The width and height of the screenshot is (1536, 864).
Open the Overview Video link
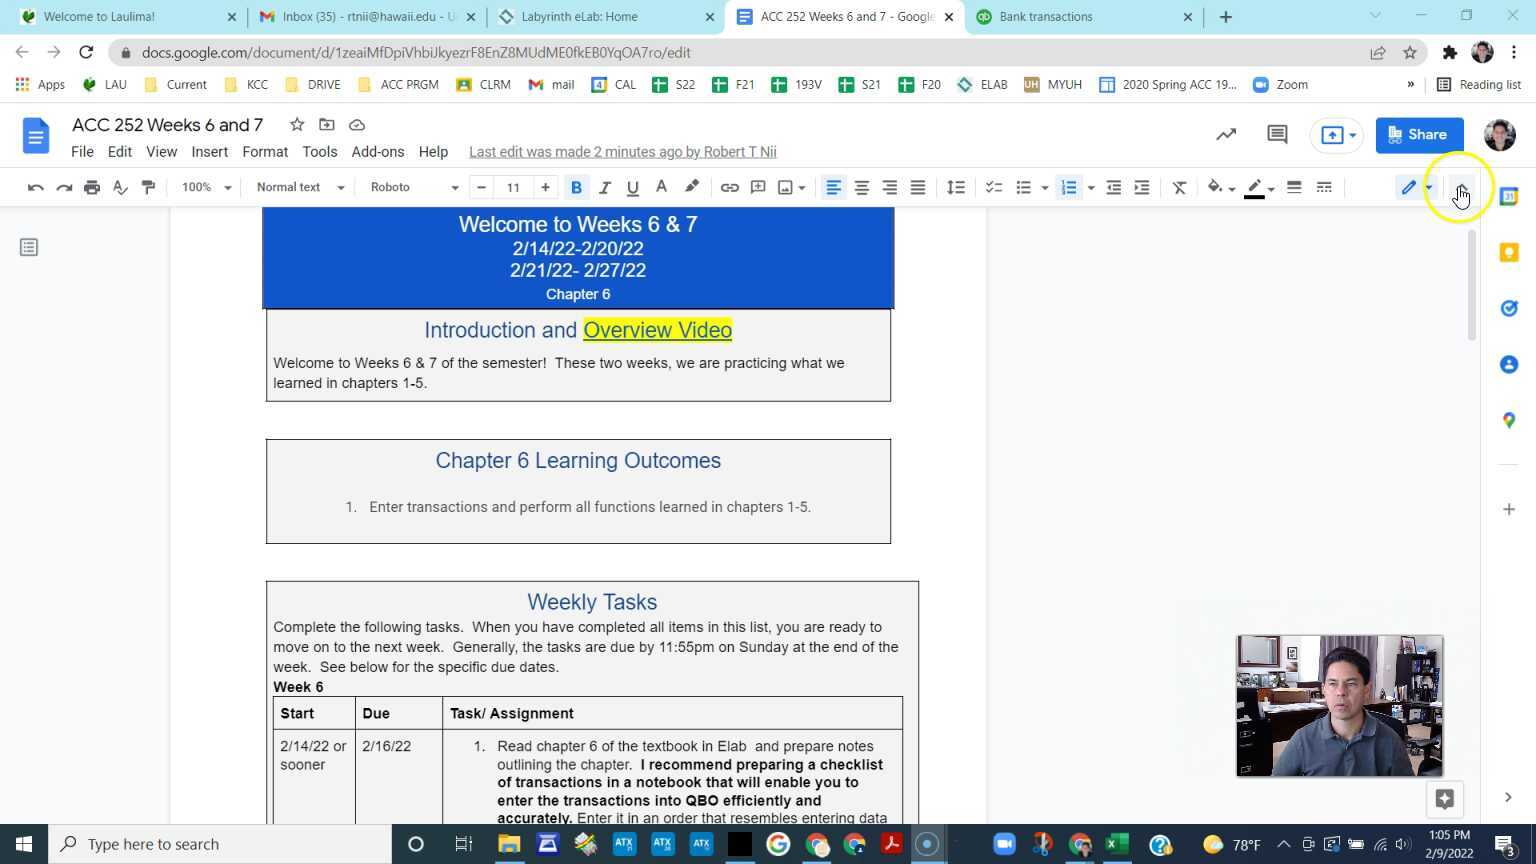tap(657, 330)
